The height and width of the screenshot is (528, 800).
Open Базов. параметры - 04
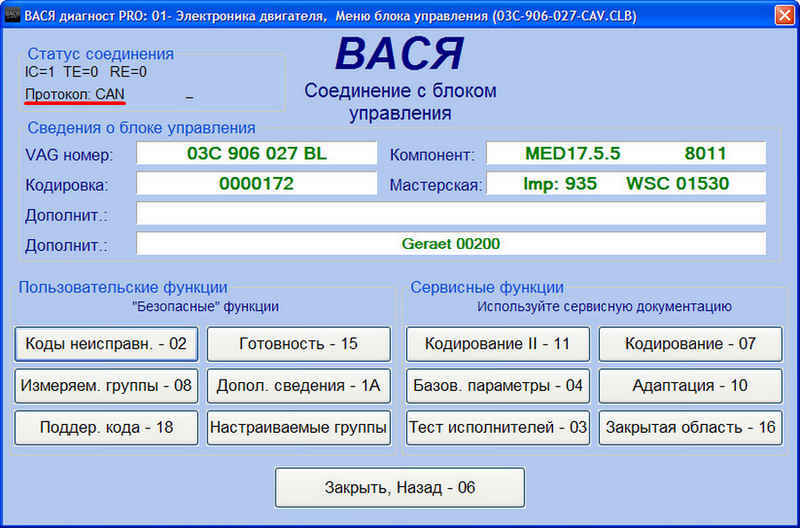pos(497,386)
